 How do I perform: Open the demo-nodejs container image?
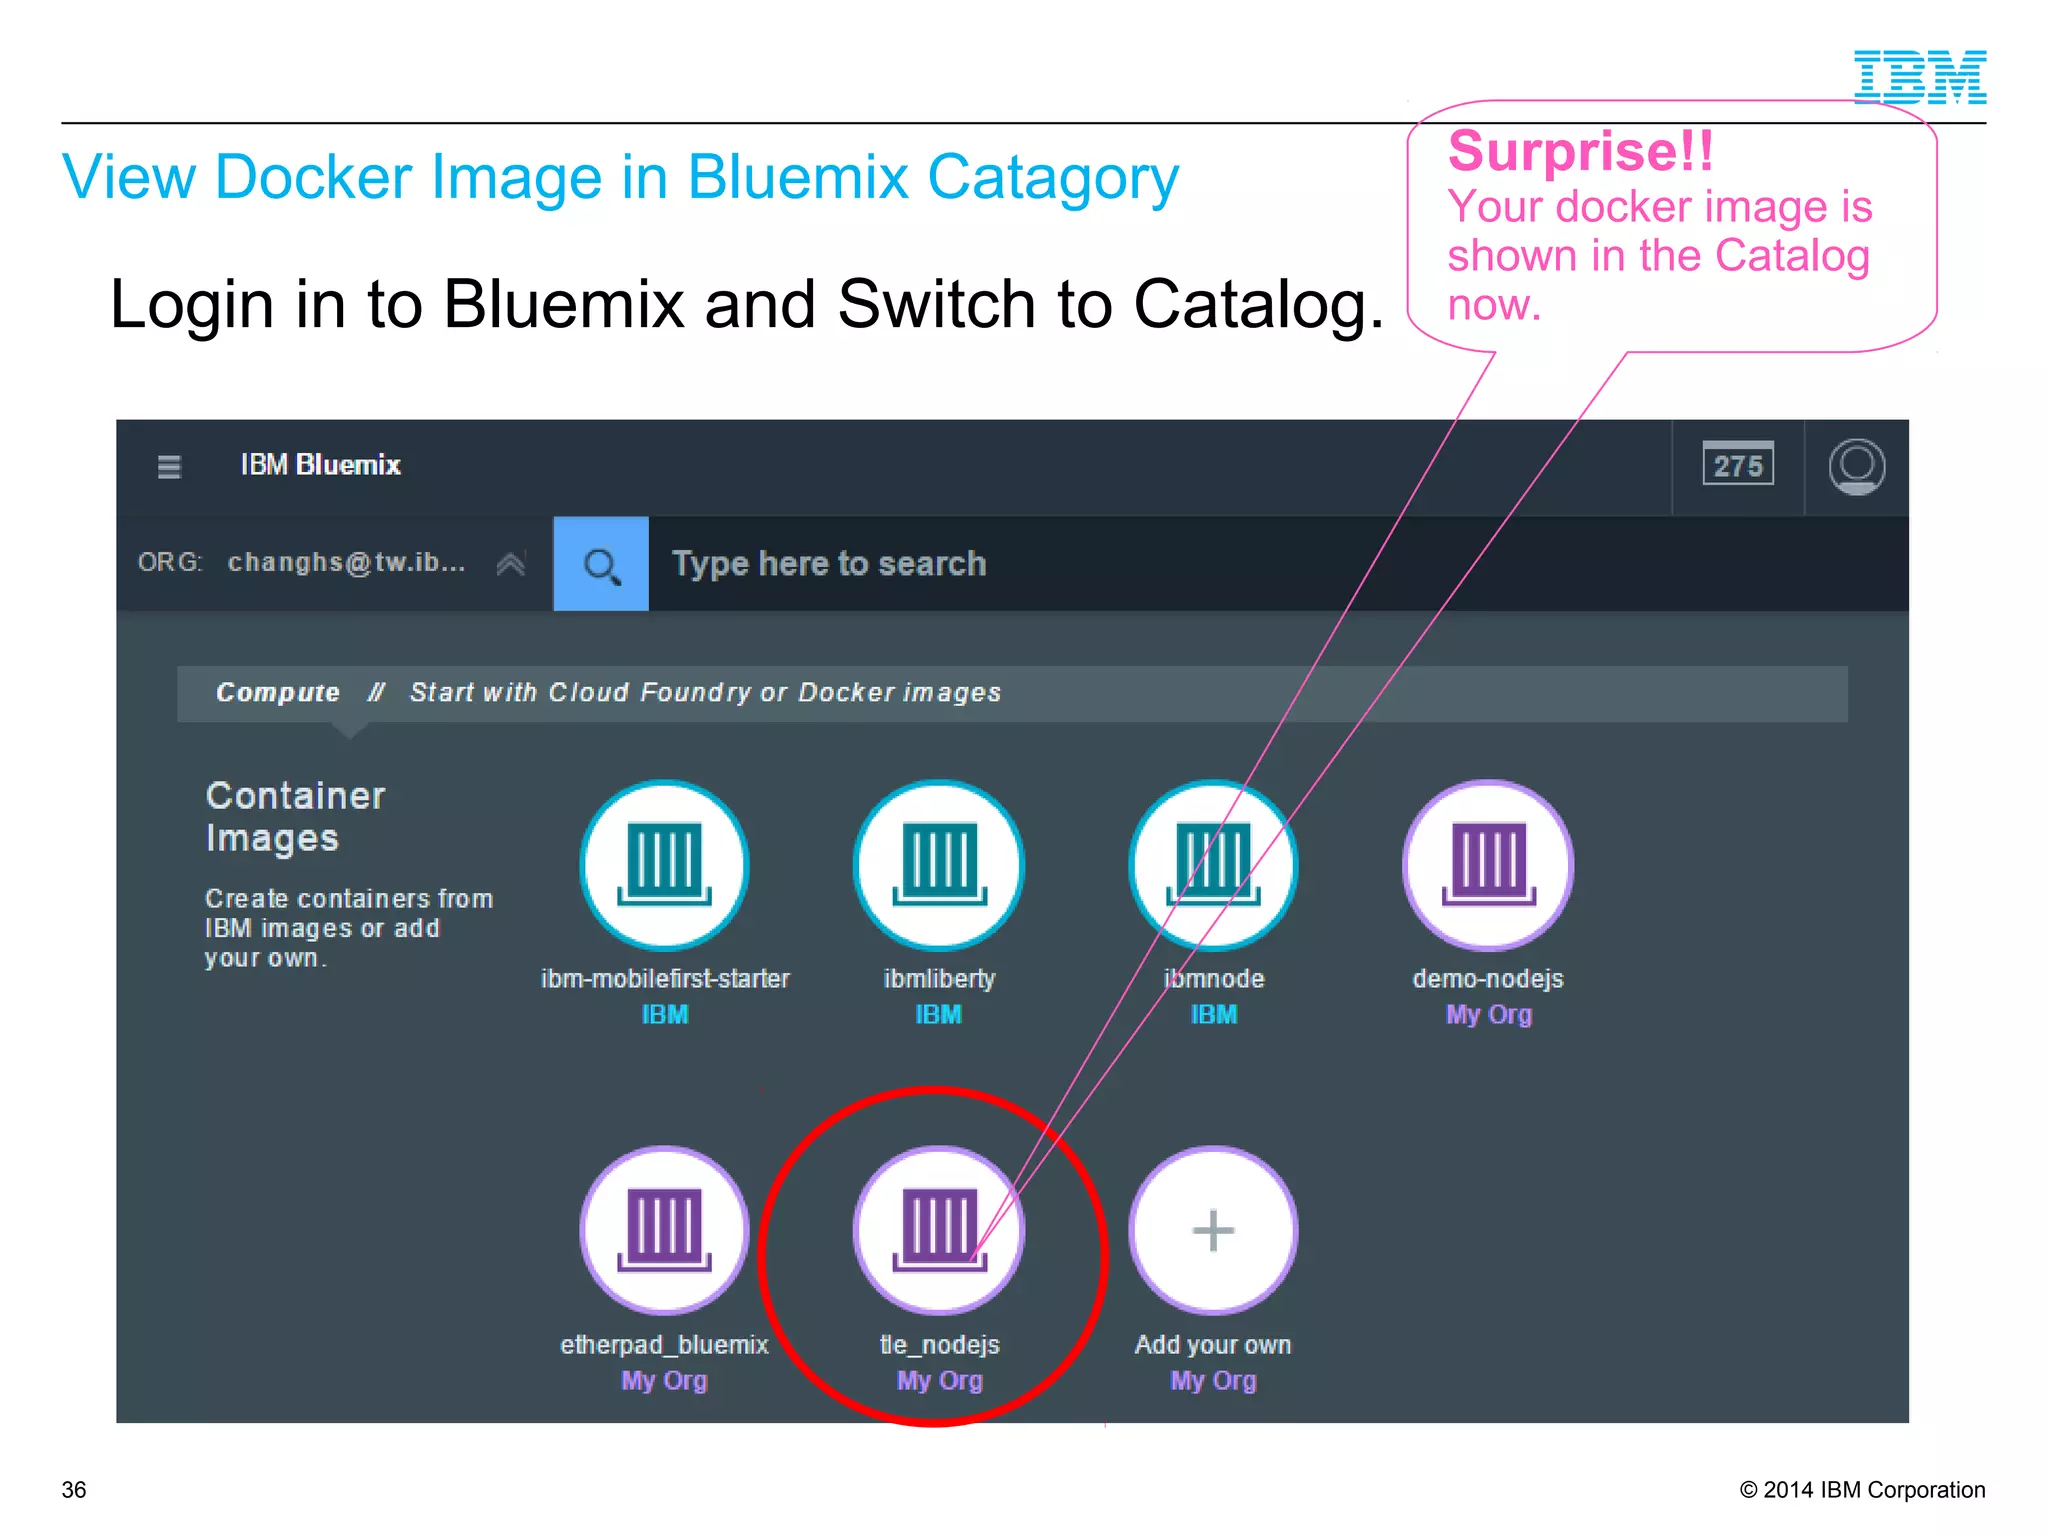[x=1488, y=865]
